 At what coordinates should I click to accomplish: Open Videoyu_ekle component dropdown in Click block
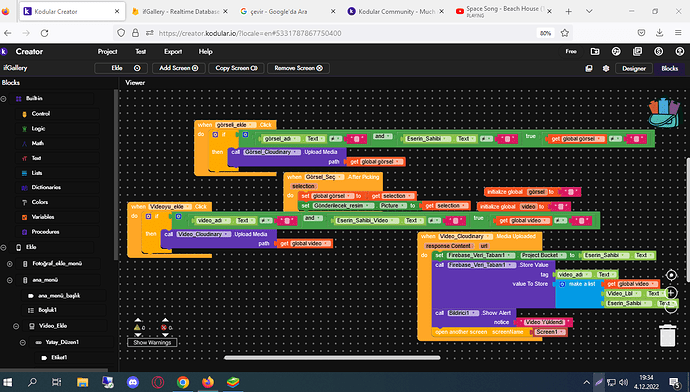(x=170, y=206)
